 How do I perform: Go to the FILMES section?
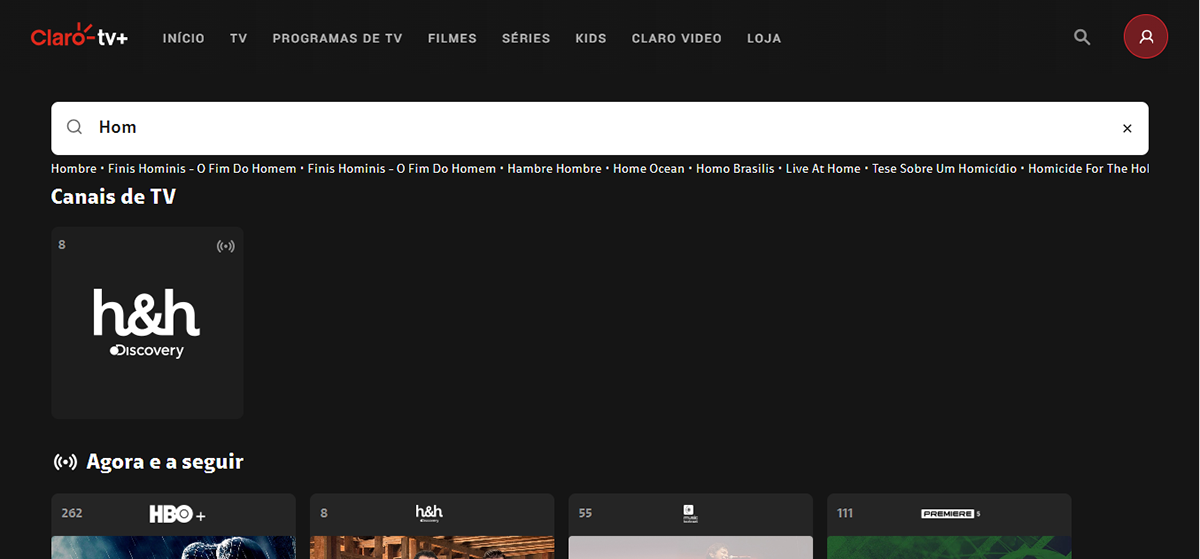(x=452, y=38)
